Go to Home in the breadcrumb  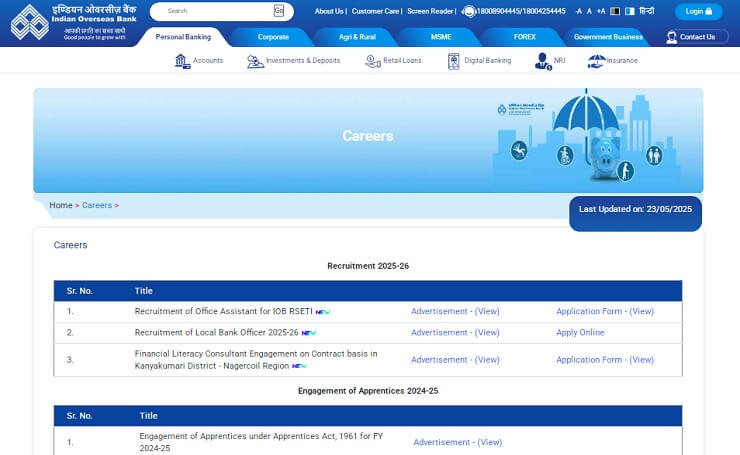(61, 205)
